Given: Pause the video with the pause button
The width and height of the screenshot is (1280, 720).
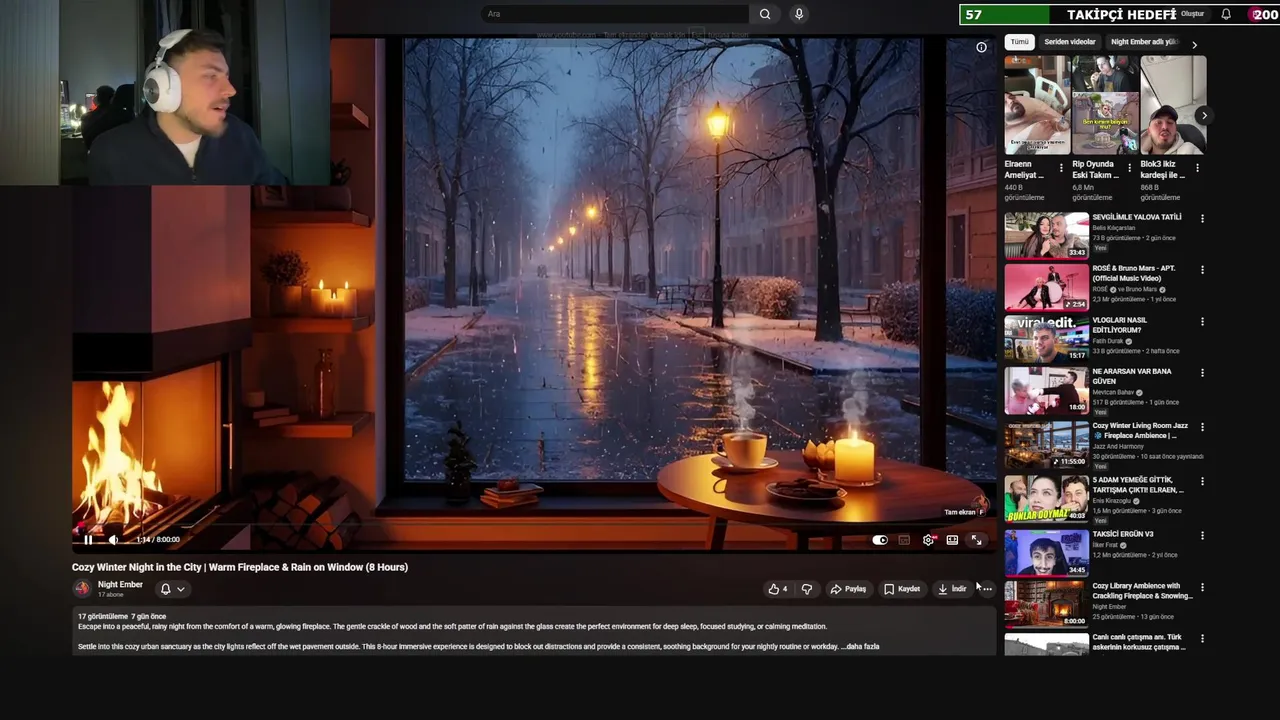Looking at the screenshot, I should pos(88,540).
